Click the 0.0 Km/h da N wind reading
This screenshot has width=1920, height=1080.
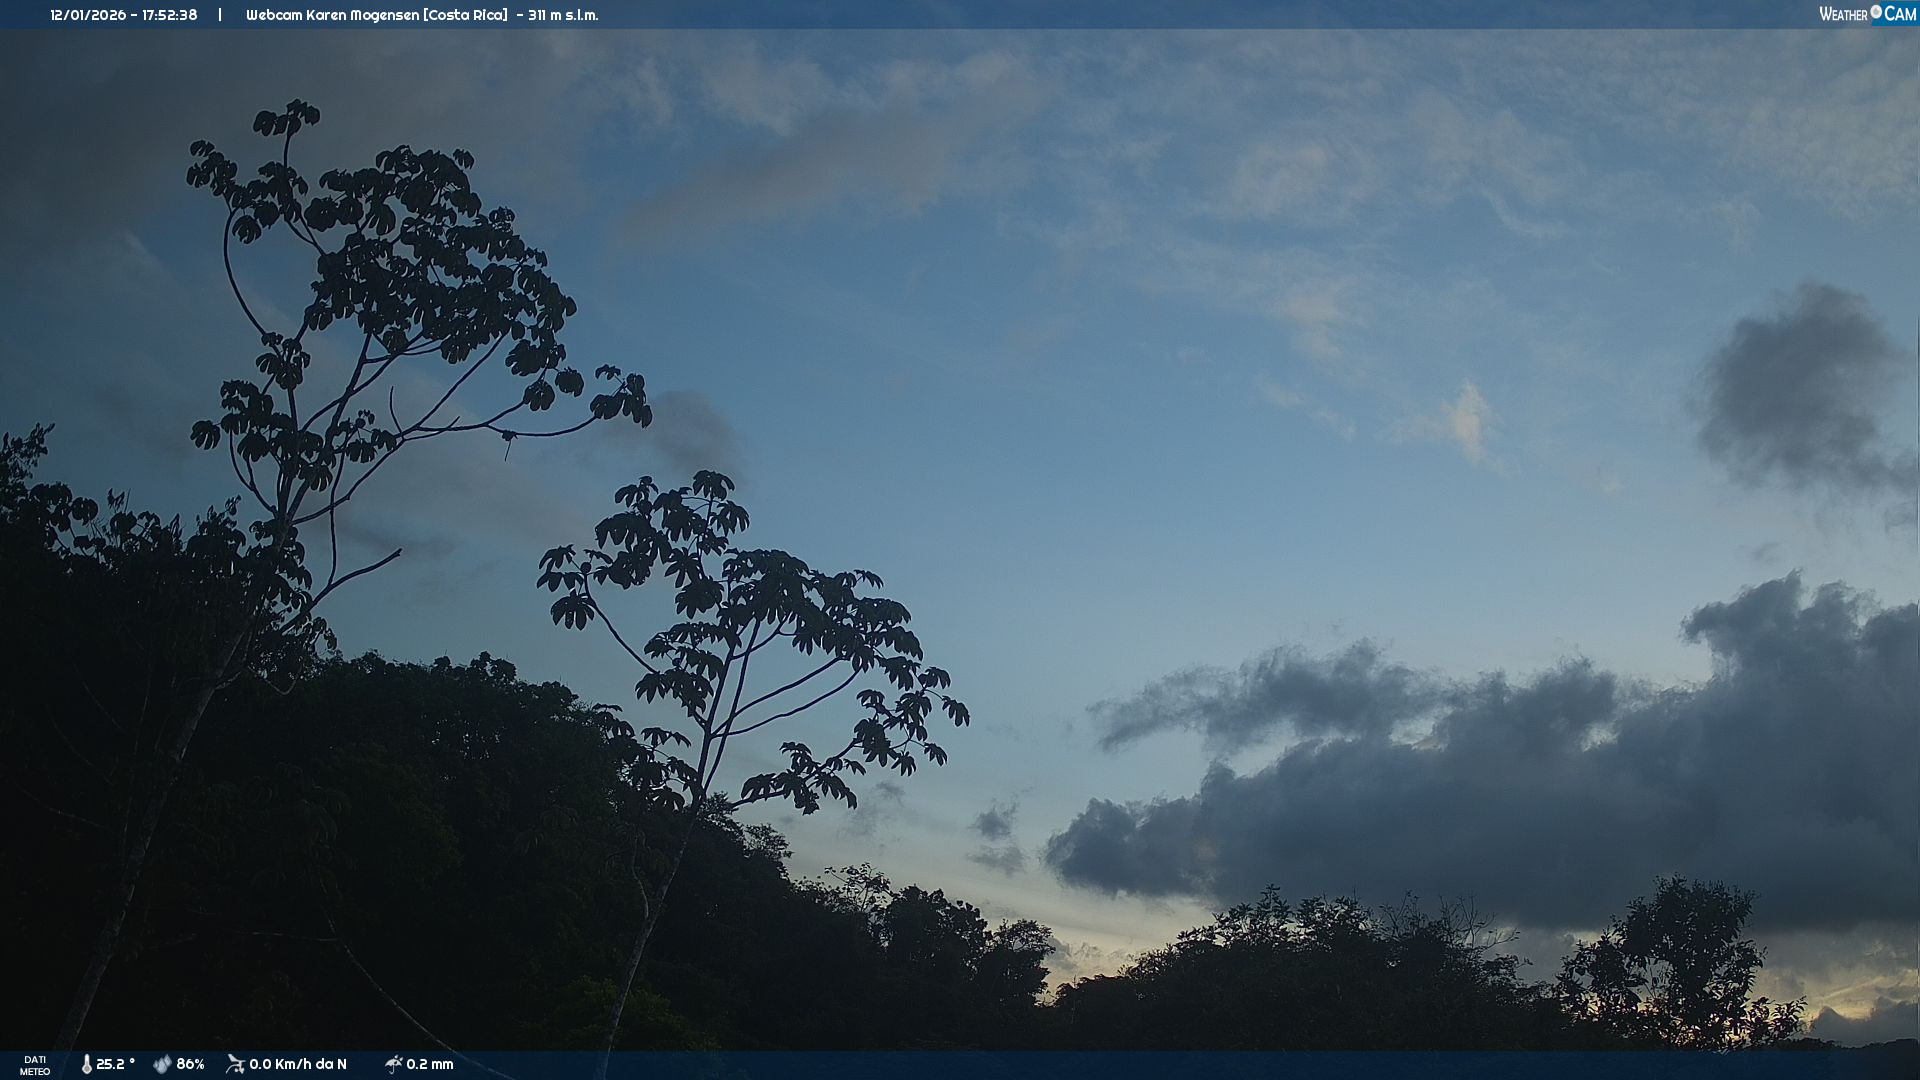[298, 1064]
